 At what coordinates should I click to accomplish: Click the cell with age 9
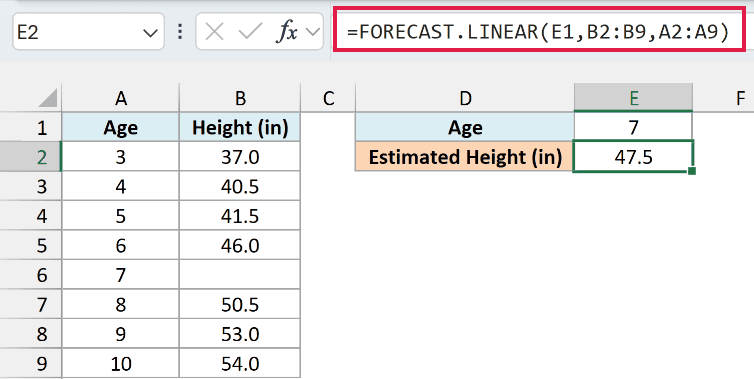coord(121,334)
